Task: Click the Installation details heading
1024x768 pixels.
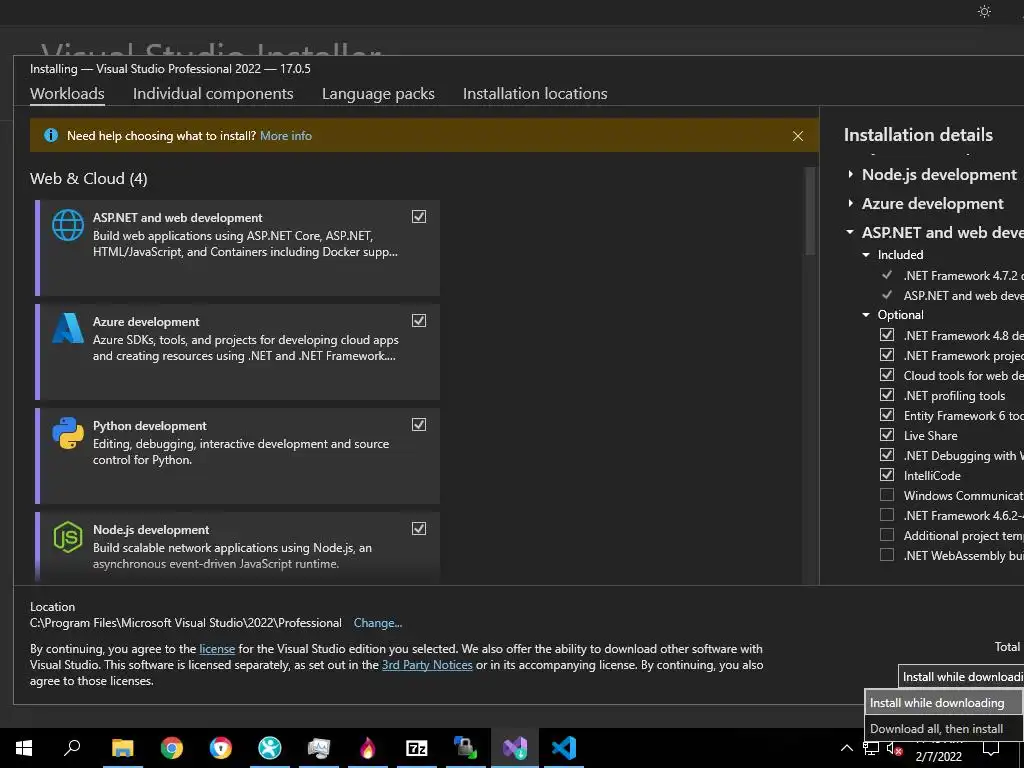Action: coord(918,135)
